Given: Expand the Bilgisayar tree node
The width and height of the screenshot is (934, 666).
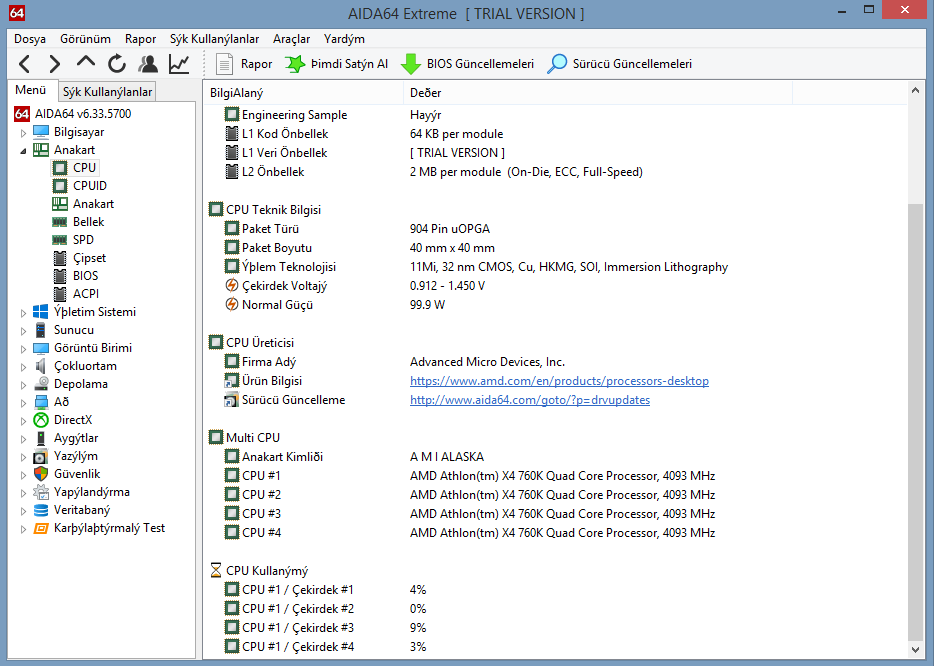Looking at the screenshot, I should coord(23,133).
